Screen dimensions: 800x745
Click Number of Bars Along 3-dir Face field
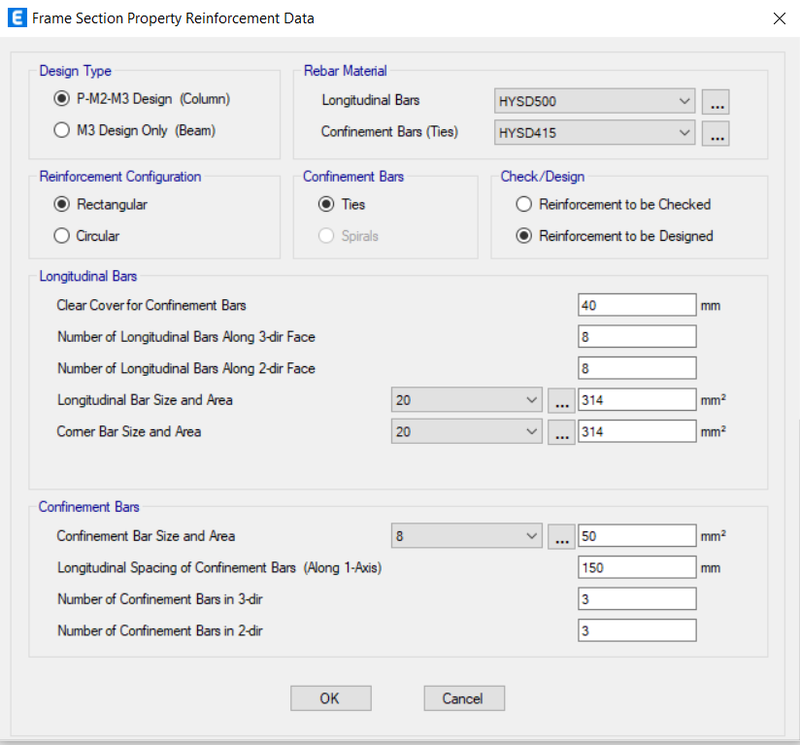637,337
